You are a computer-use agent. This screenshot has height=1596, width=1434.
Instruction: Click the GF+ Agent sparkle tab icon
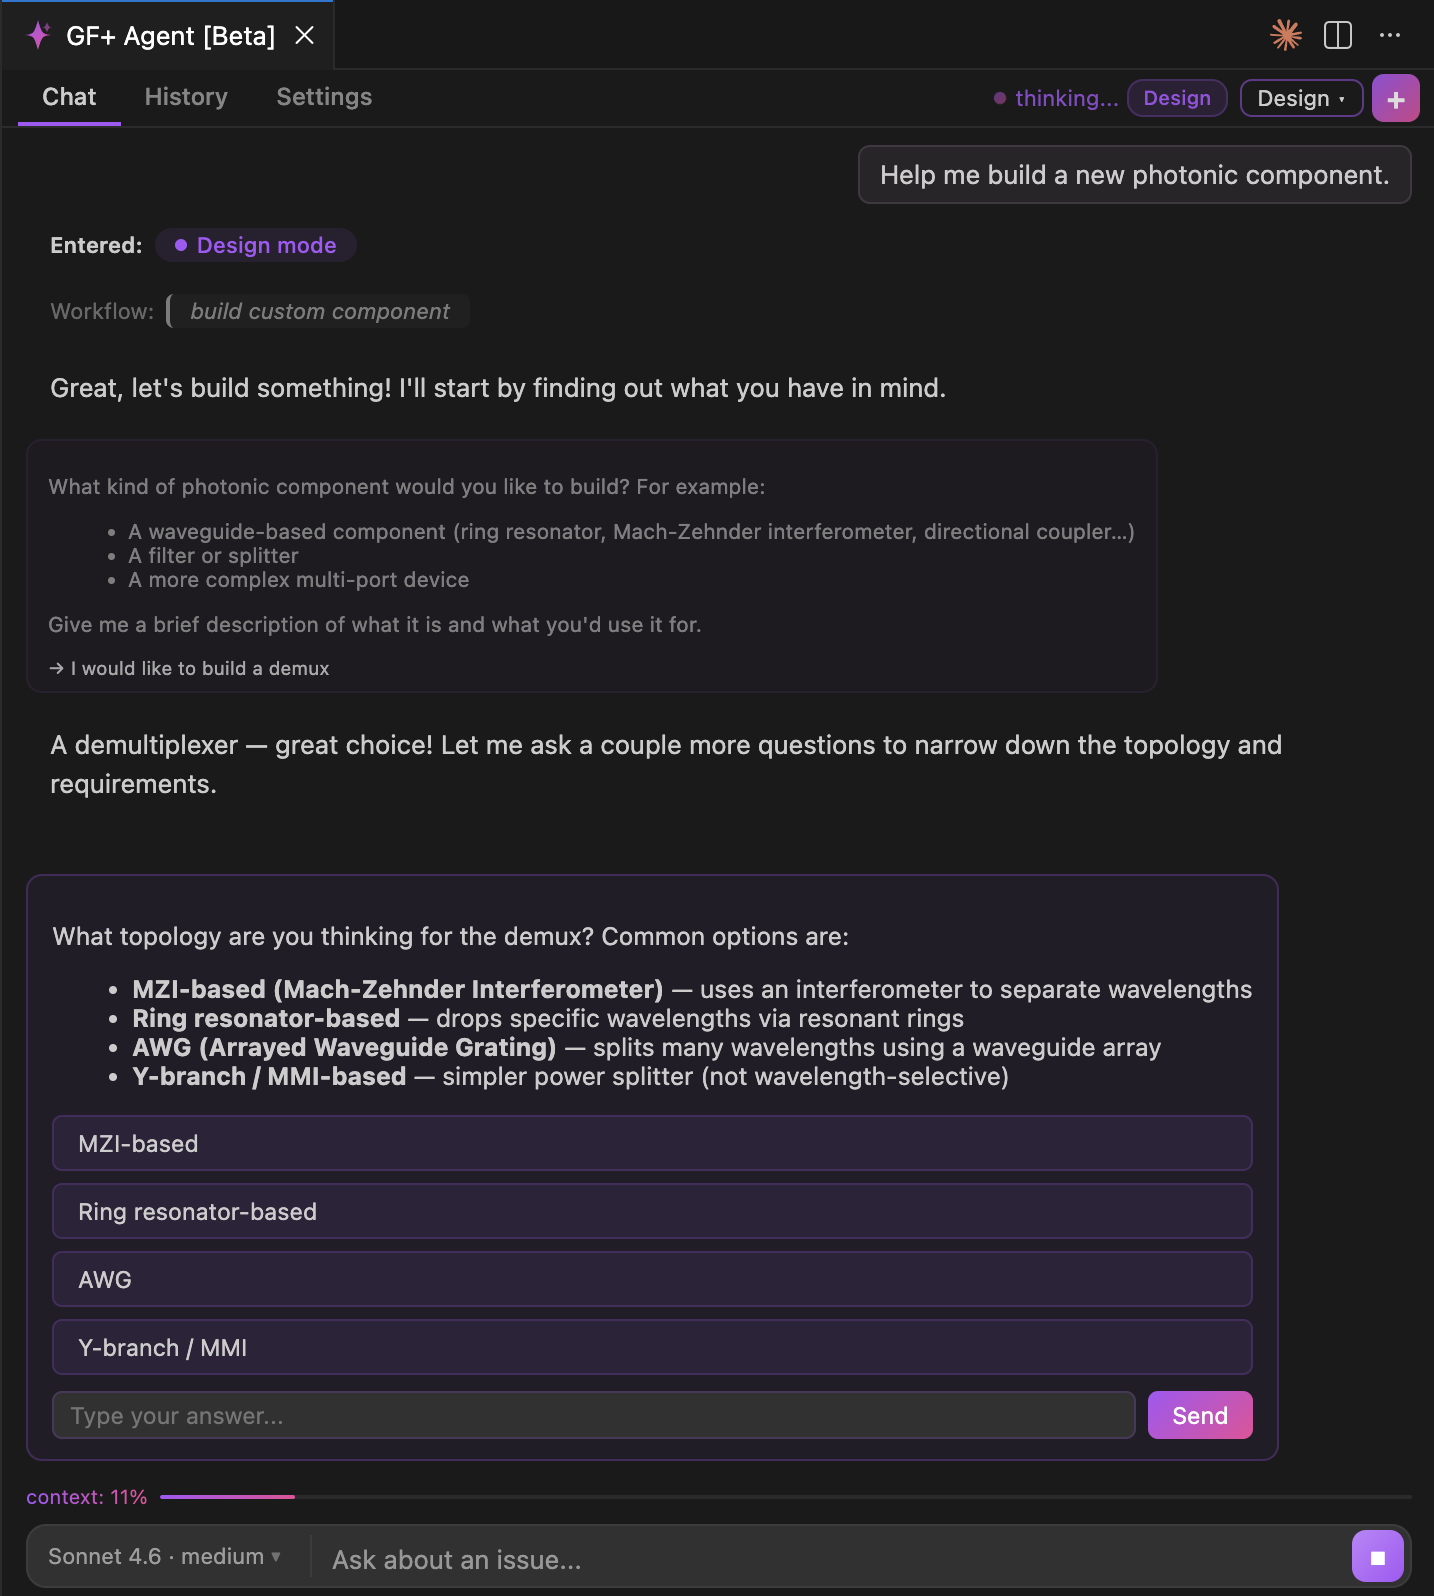(x=37, y=35)
